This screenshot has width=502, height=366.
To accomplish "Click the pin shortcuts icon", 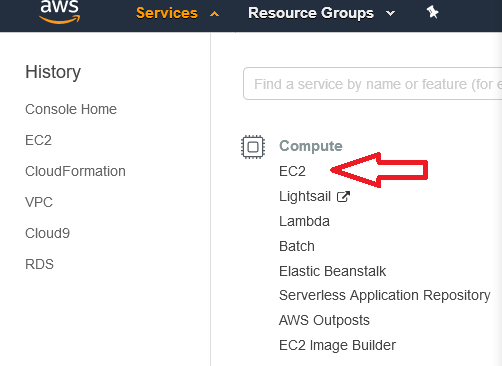I will coord(432,13).
